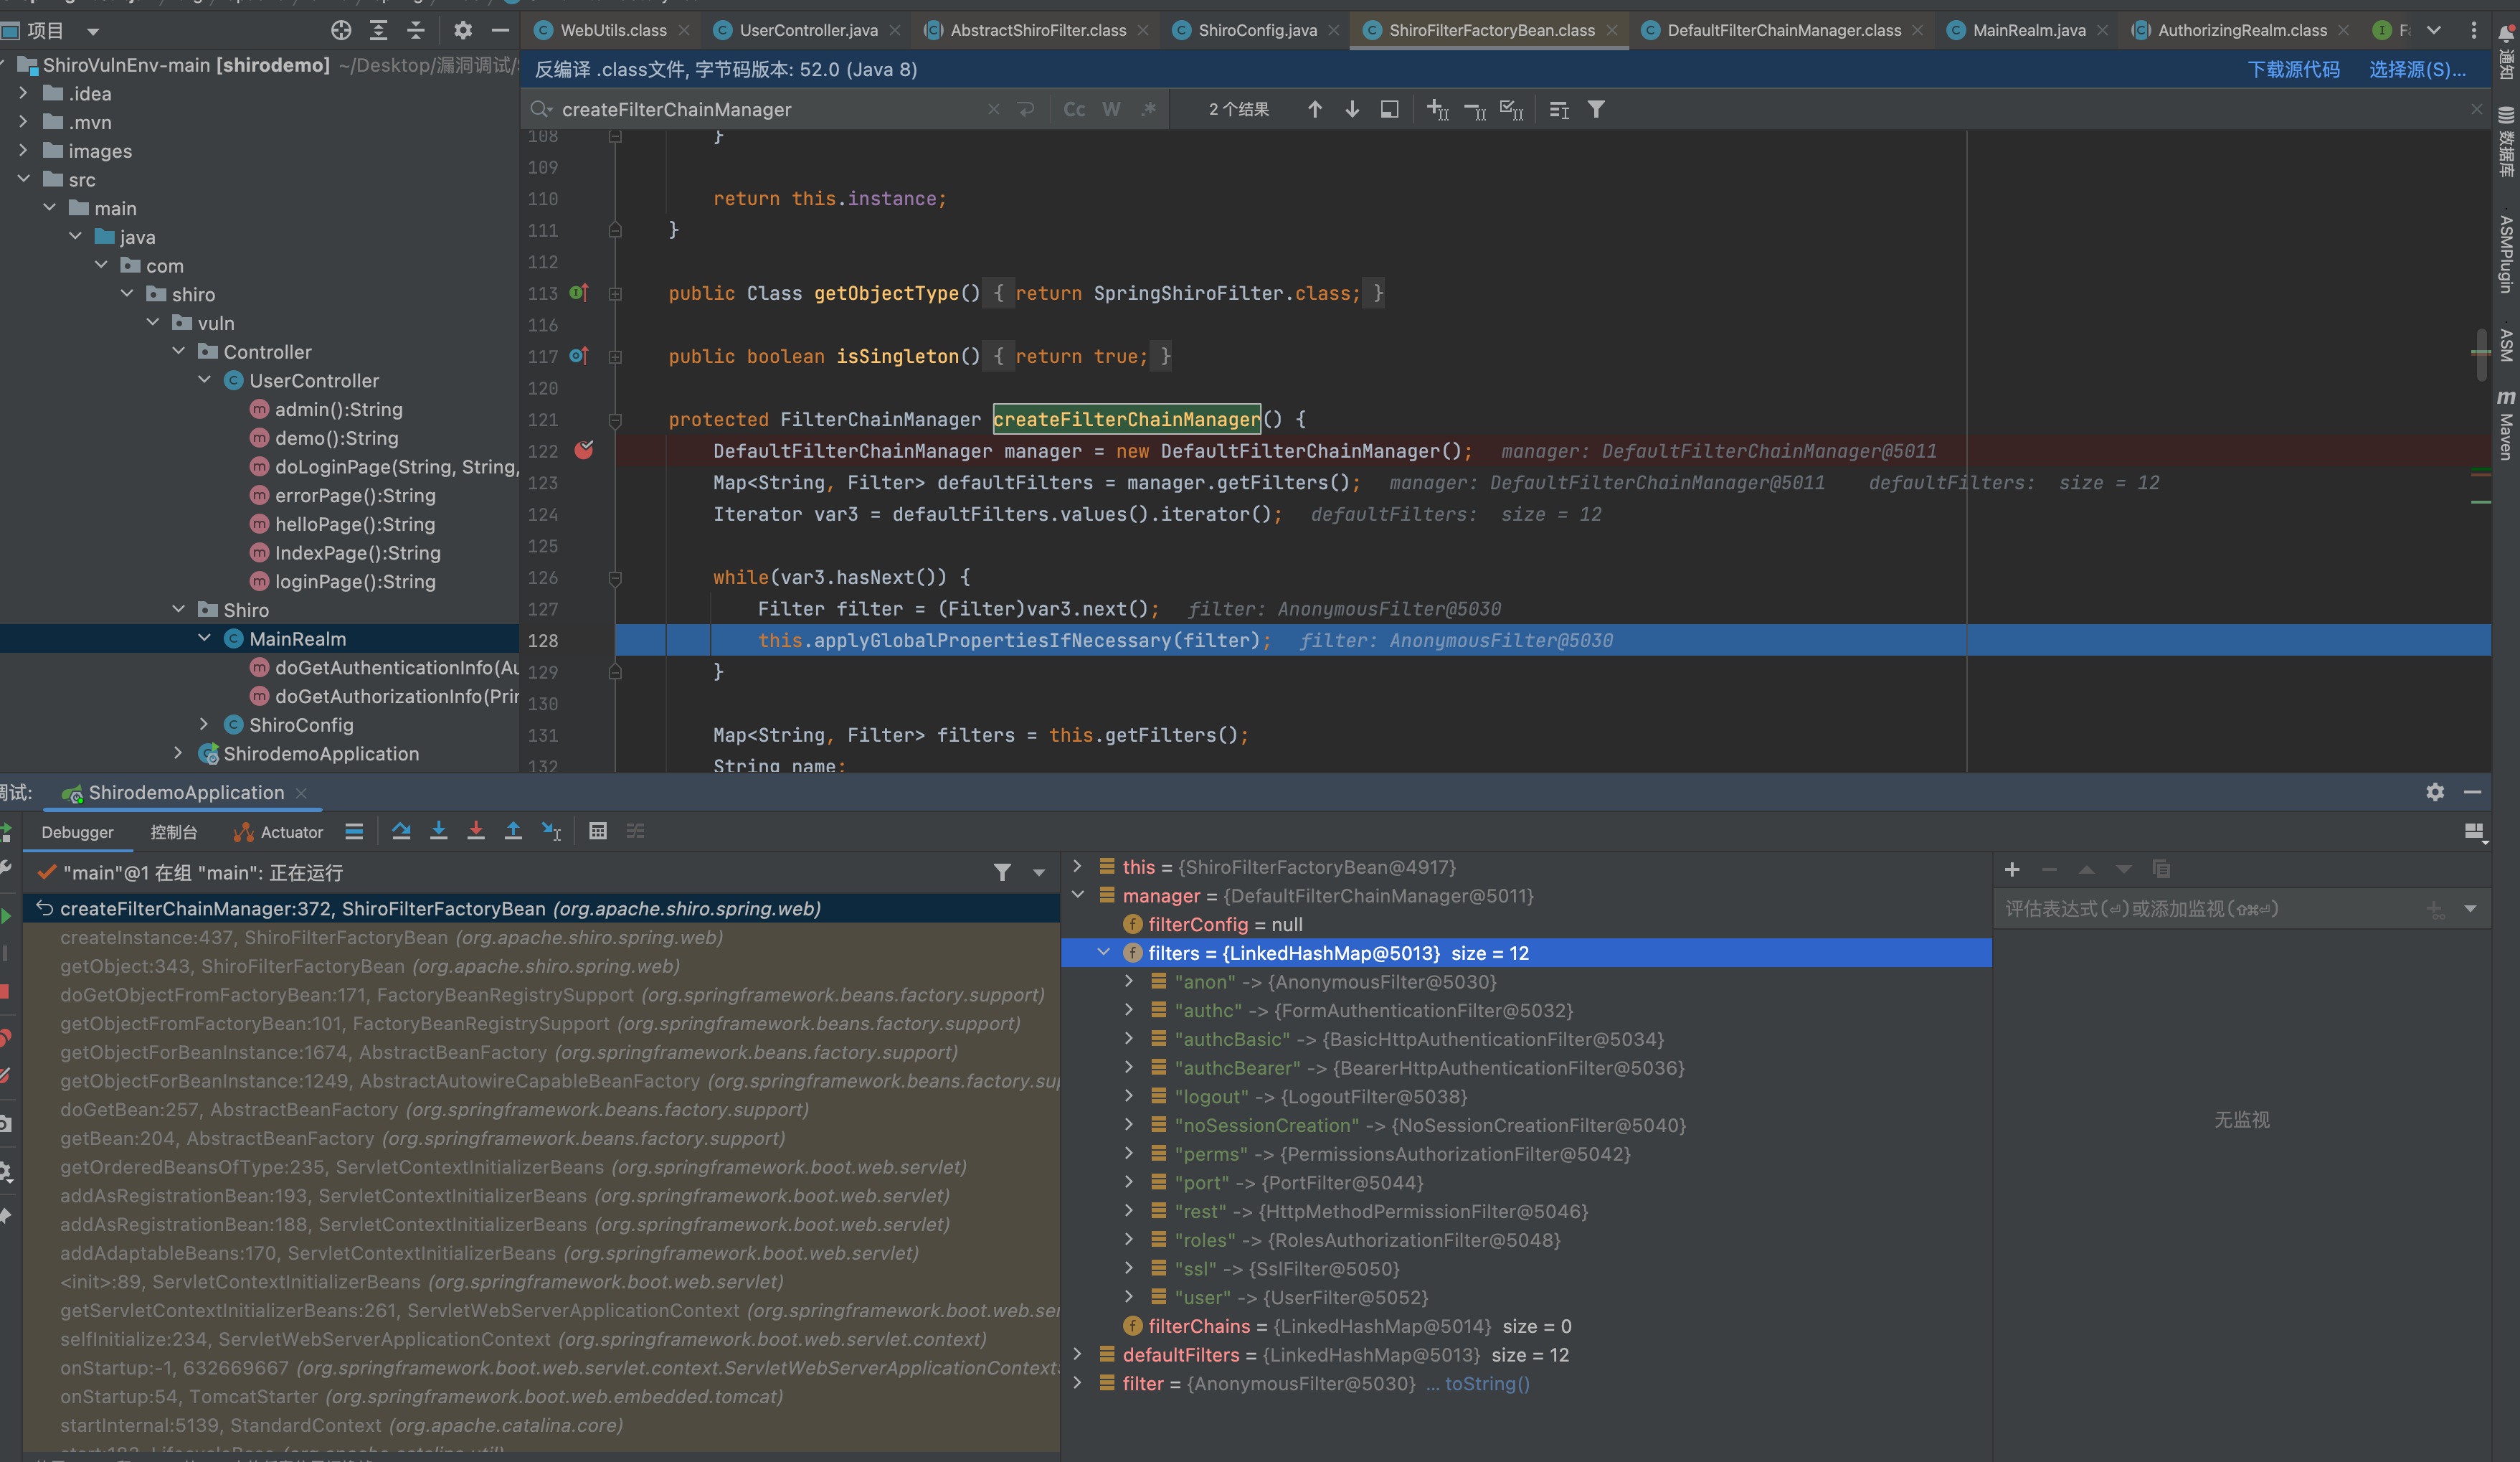
Task: Open the 控制台 console tab
Action: (x=174, y=832)
